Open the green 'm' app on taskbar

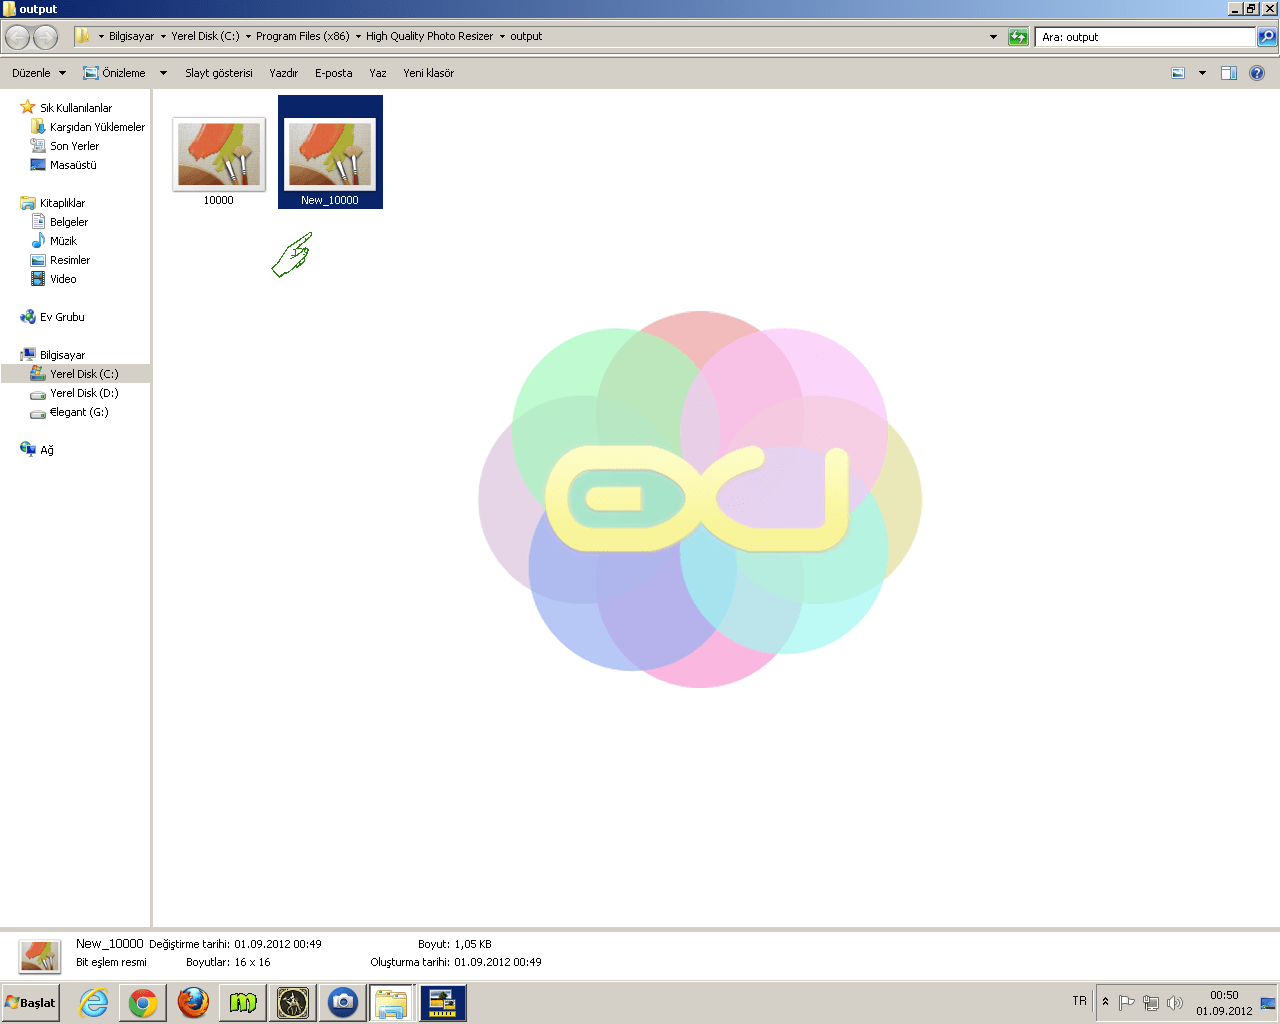point(243,1003)
